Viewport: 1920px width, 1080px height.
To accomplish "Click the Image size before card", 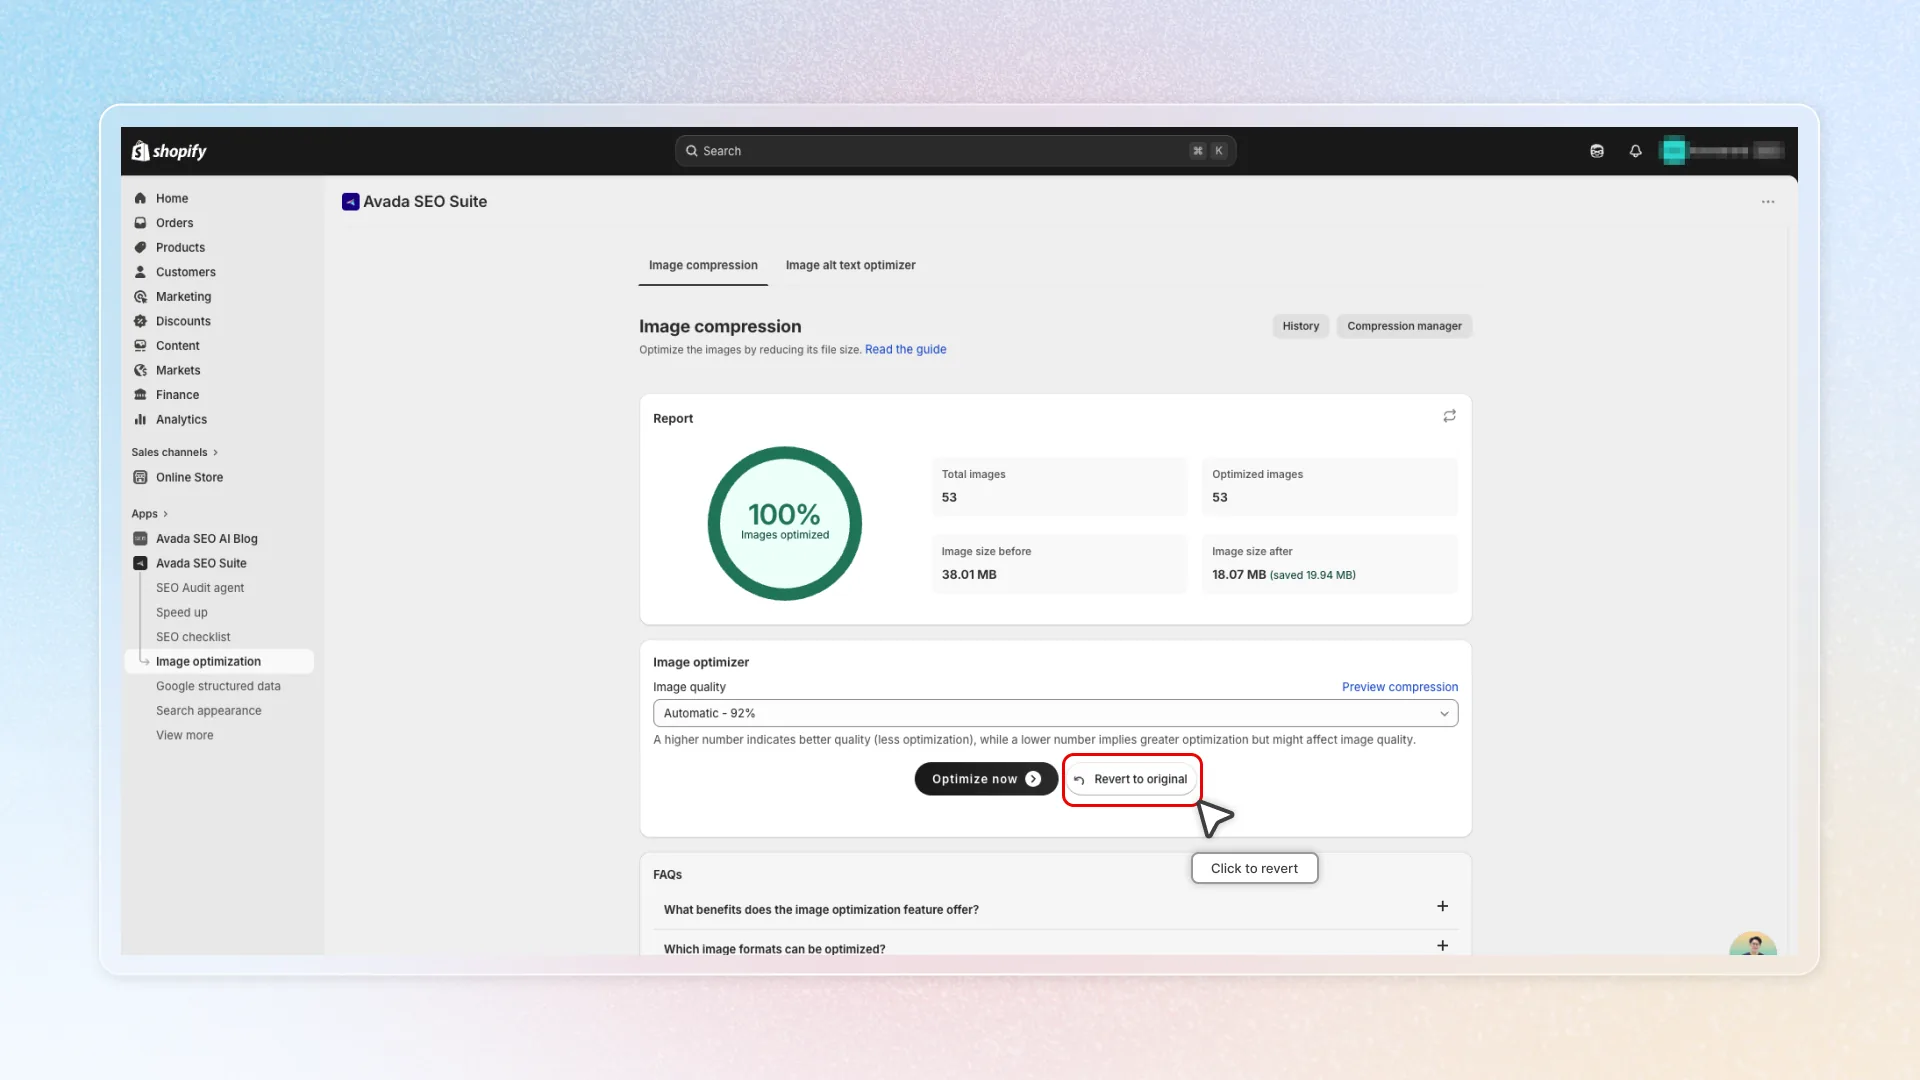I will click(x=1059, y=564).
